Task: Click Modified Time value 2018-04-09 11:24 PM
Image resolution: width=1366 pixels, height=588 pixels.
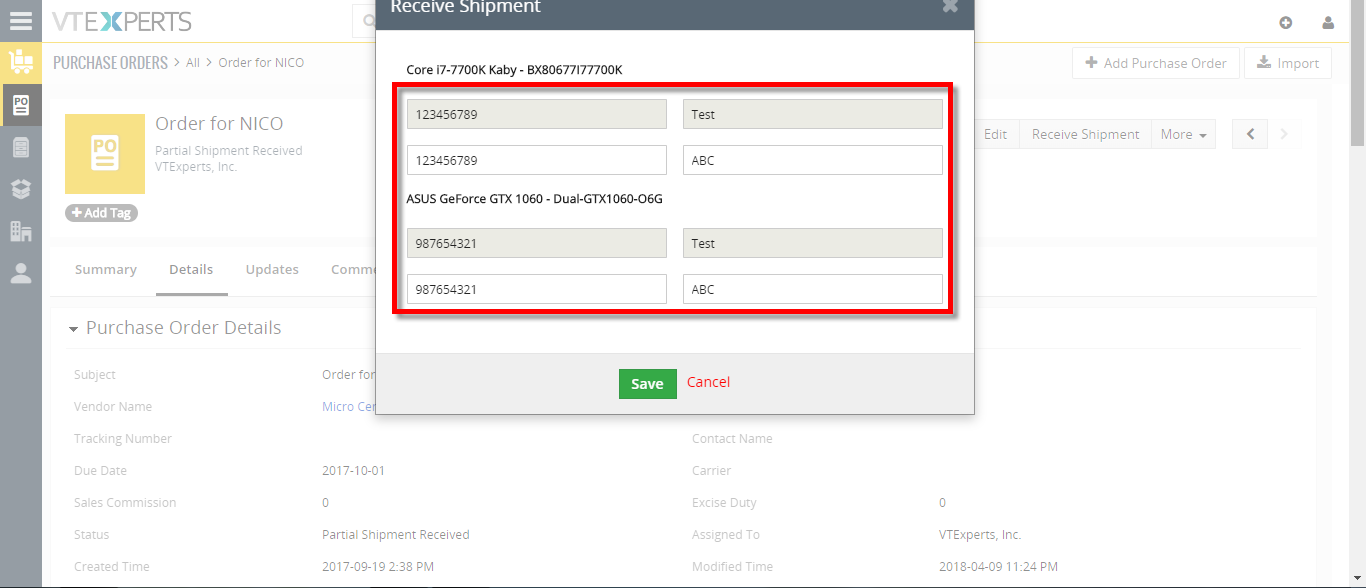Action: 998,567
